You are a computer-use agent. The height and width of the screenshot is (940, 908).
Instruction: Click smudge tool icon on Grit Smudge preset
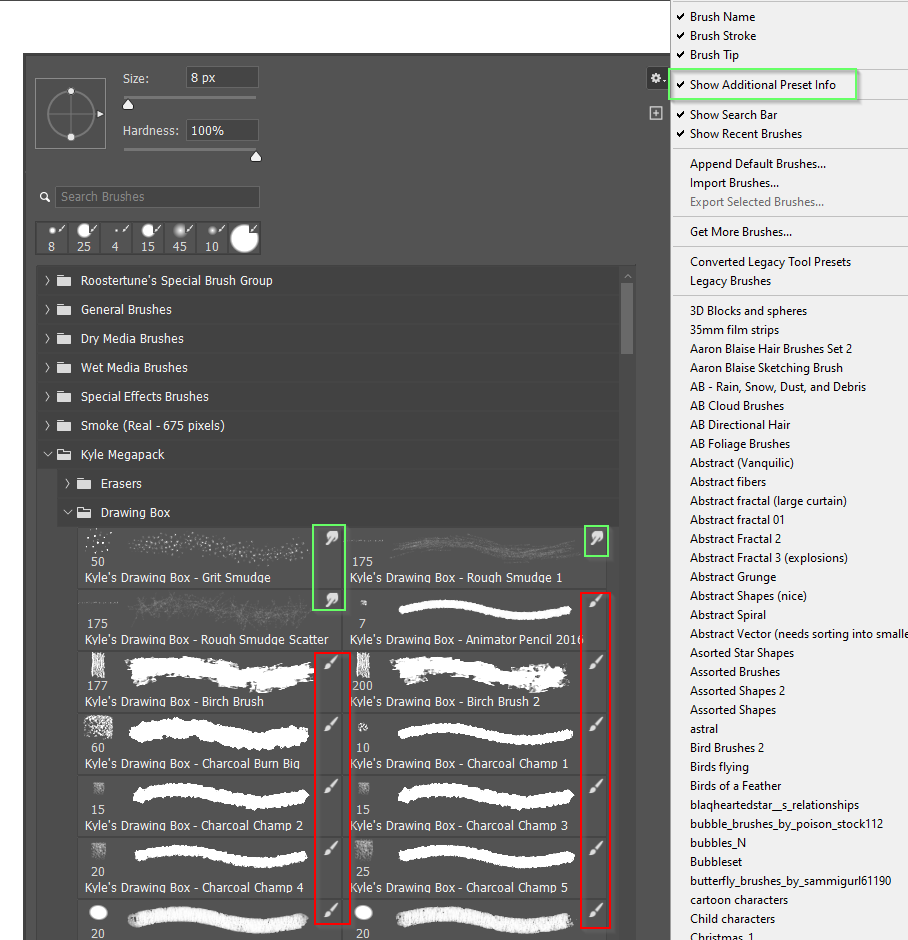332,538
